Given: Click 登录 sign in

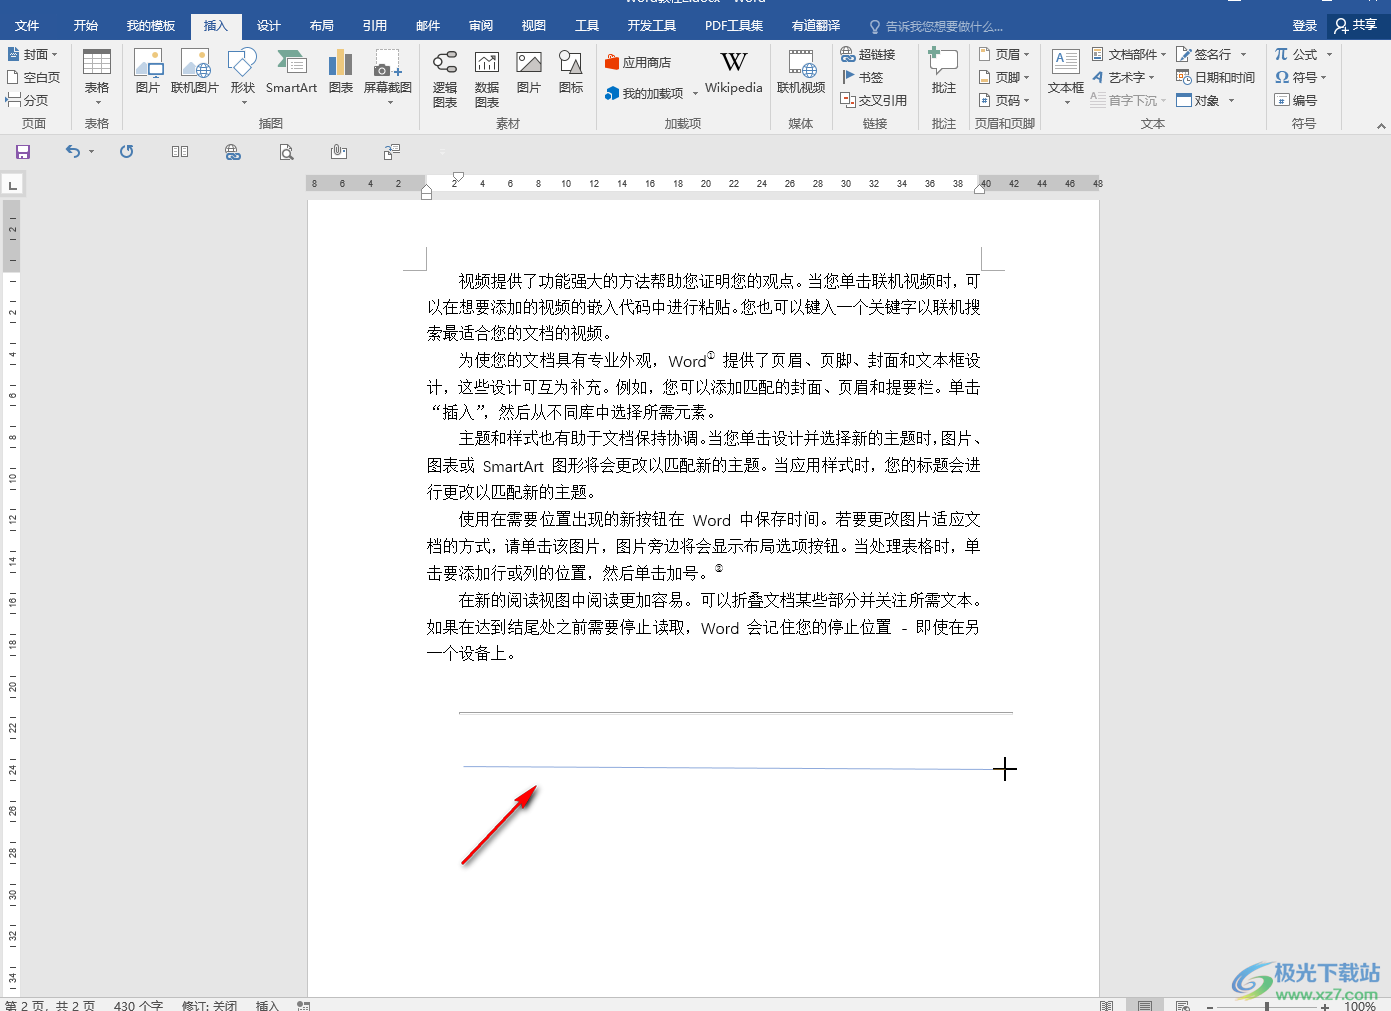Looking at the screenshot, I should [1305, 26].
